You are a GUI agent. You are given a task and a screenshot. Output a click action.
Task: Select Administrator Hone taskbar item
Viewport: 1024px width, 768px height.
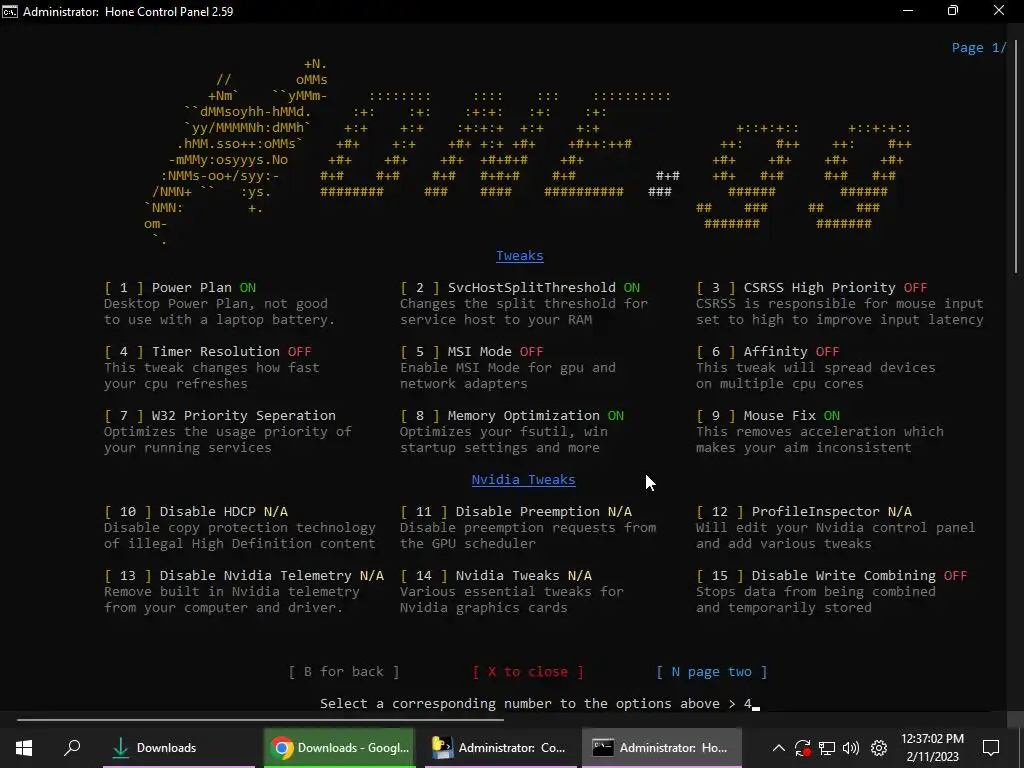pyautogui.click(x=662, y=748)
